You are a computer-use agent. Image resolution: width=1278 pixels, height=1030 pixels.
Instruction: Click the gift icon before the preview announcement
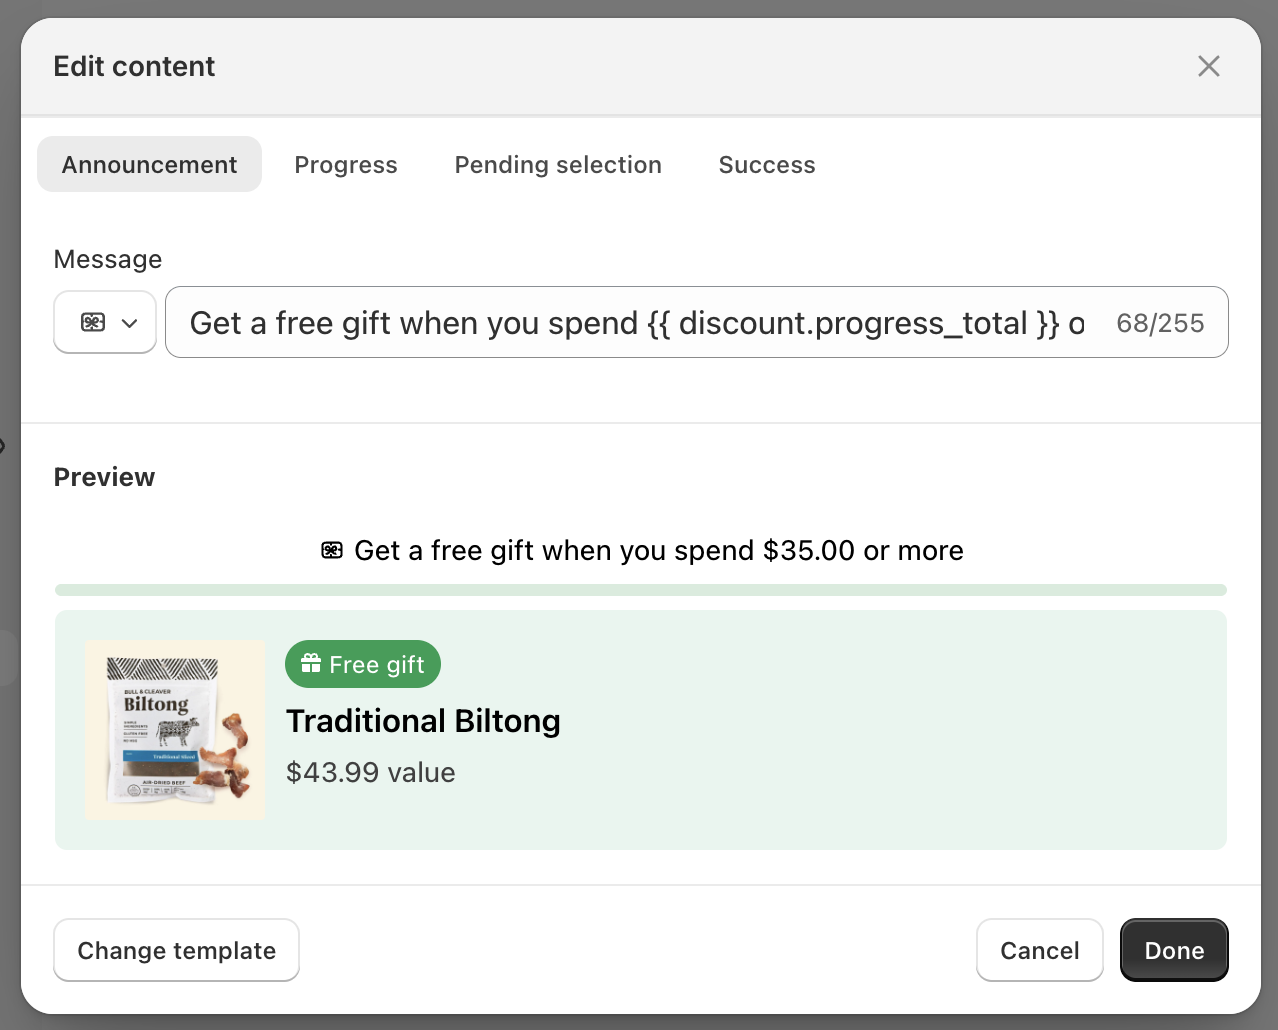(x=332, y=550)
